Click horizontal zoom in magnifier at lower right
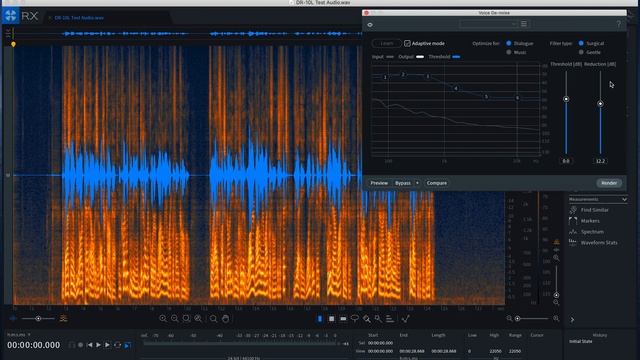 click(x=556, y=318)
